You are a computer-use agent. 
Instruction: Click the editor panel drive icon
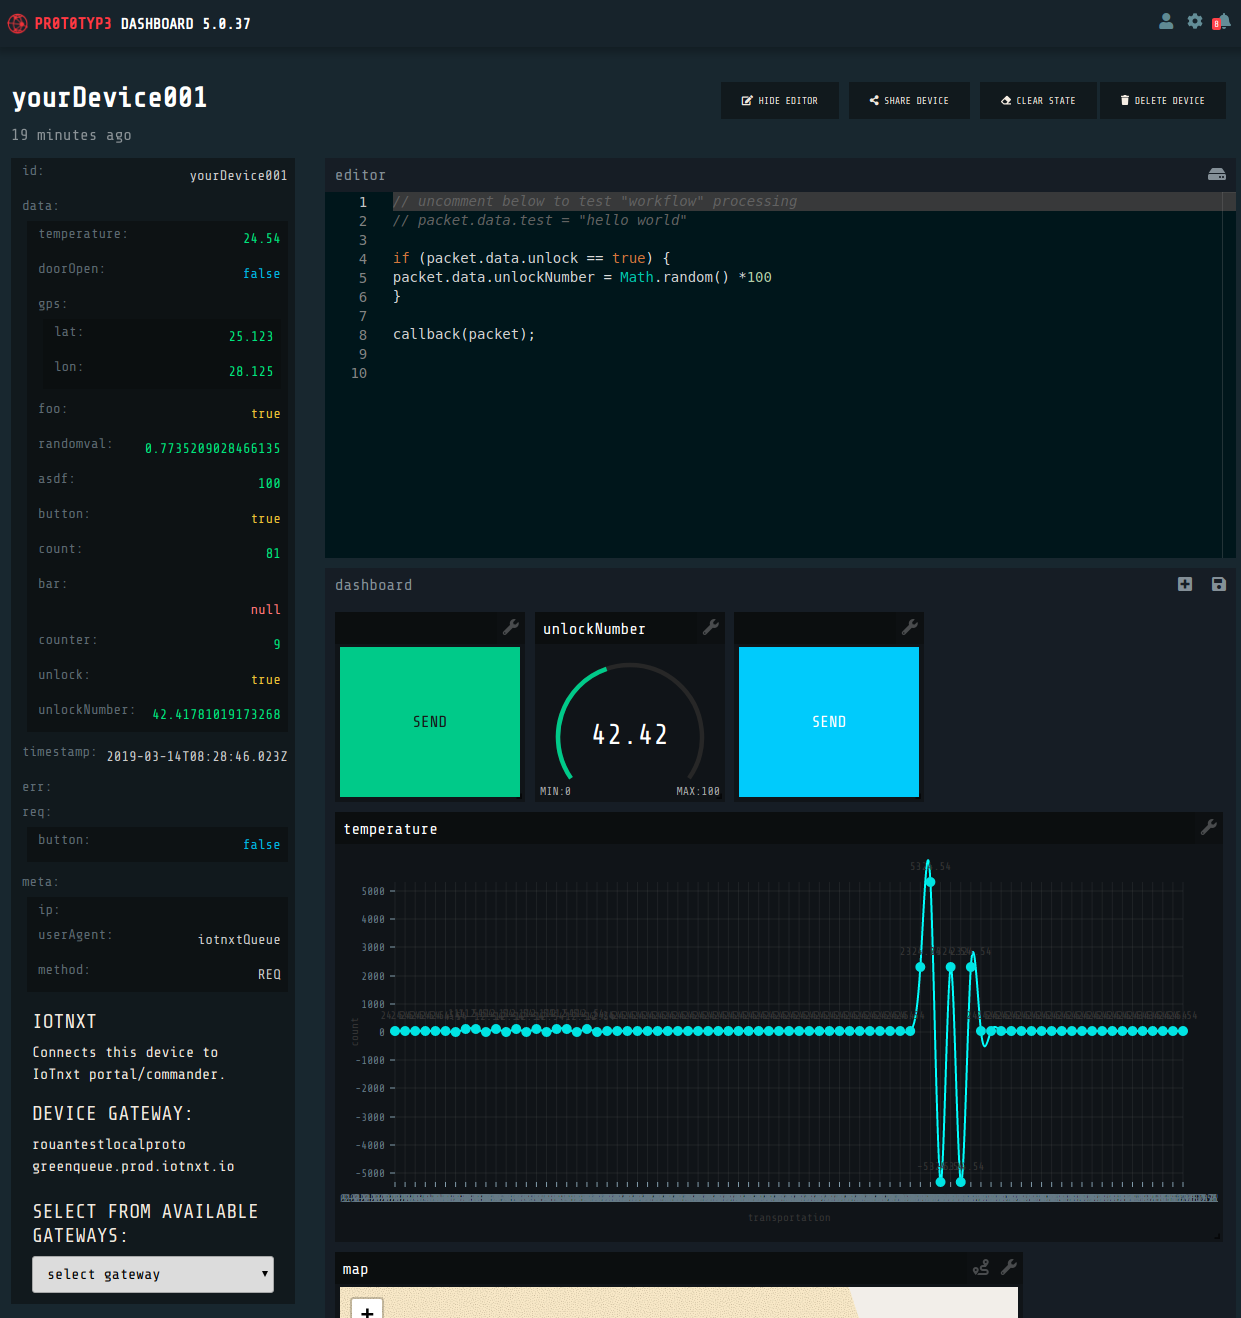[1217, 174]
